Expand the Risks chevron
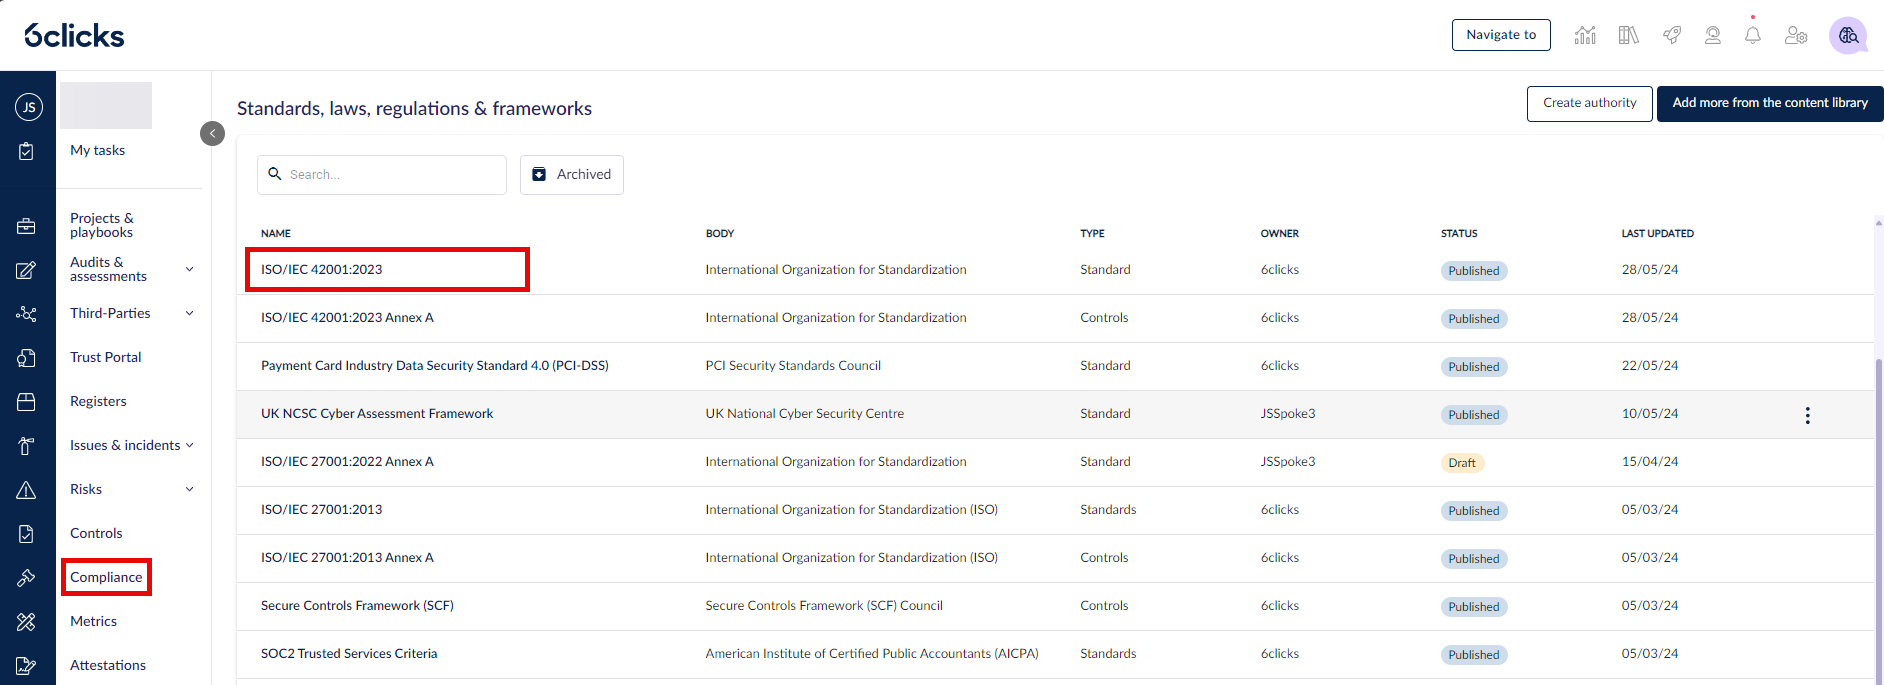 (x=190, y=489)
